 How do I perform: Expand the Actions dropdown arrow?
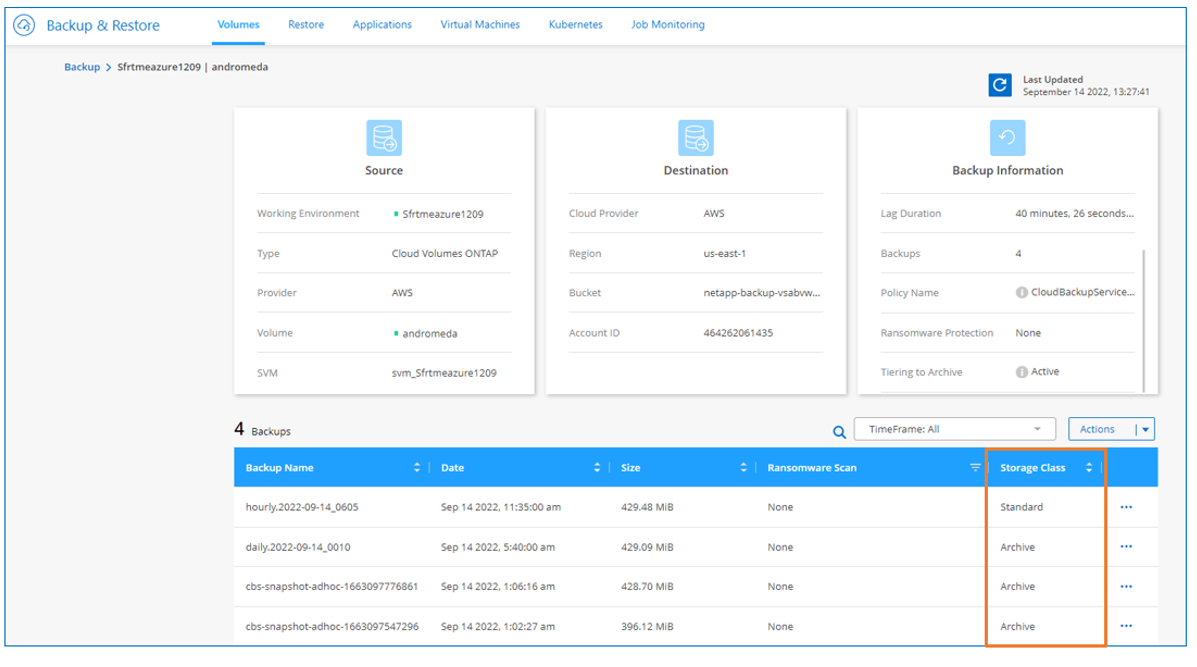pos(1146,430)
